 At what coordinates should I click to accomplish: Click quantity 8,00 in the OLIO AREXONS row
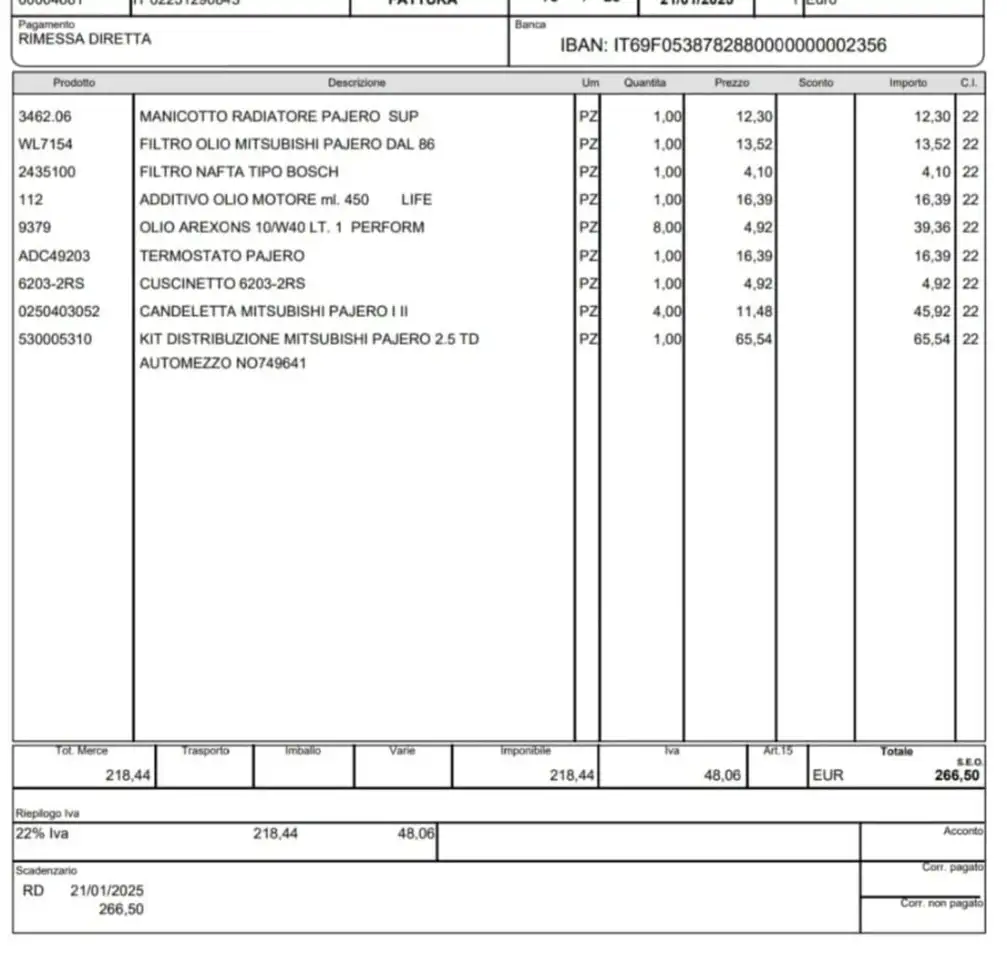click(667, 227)
